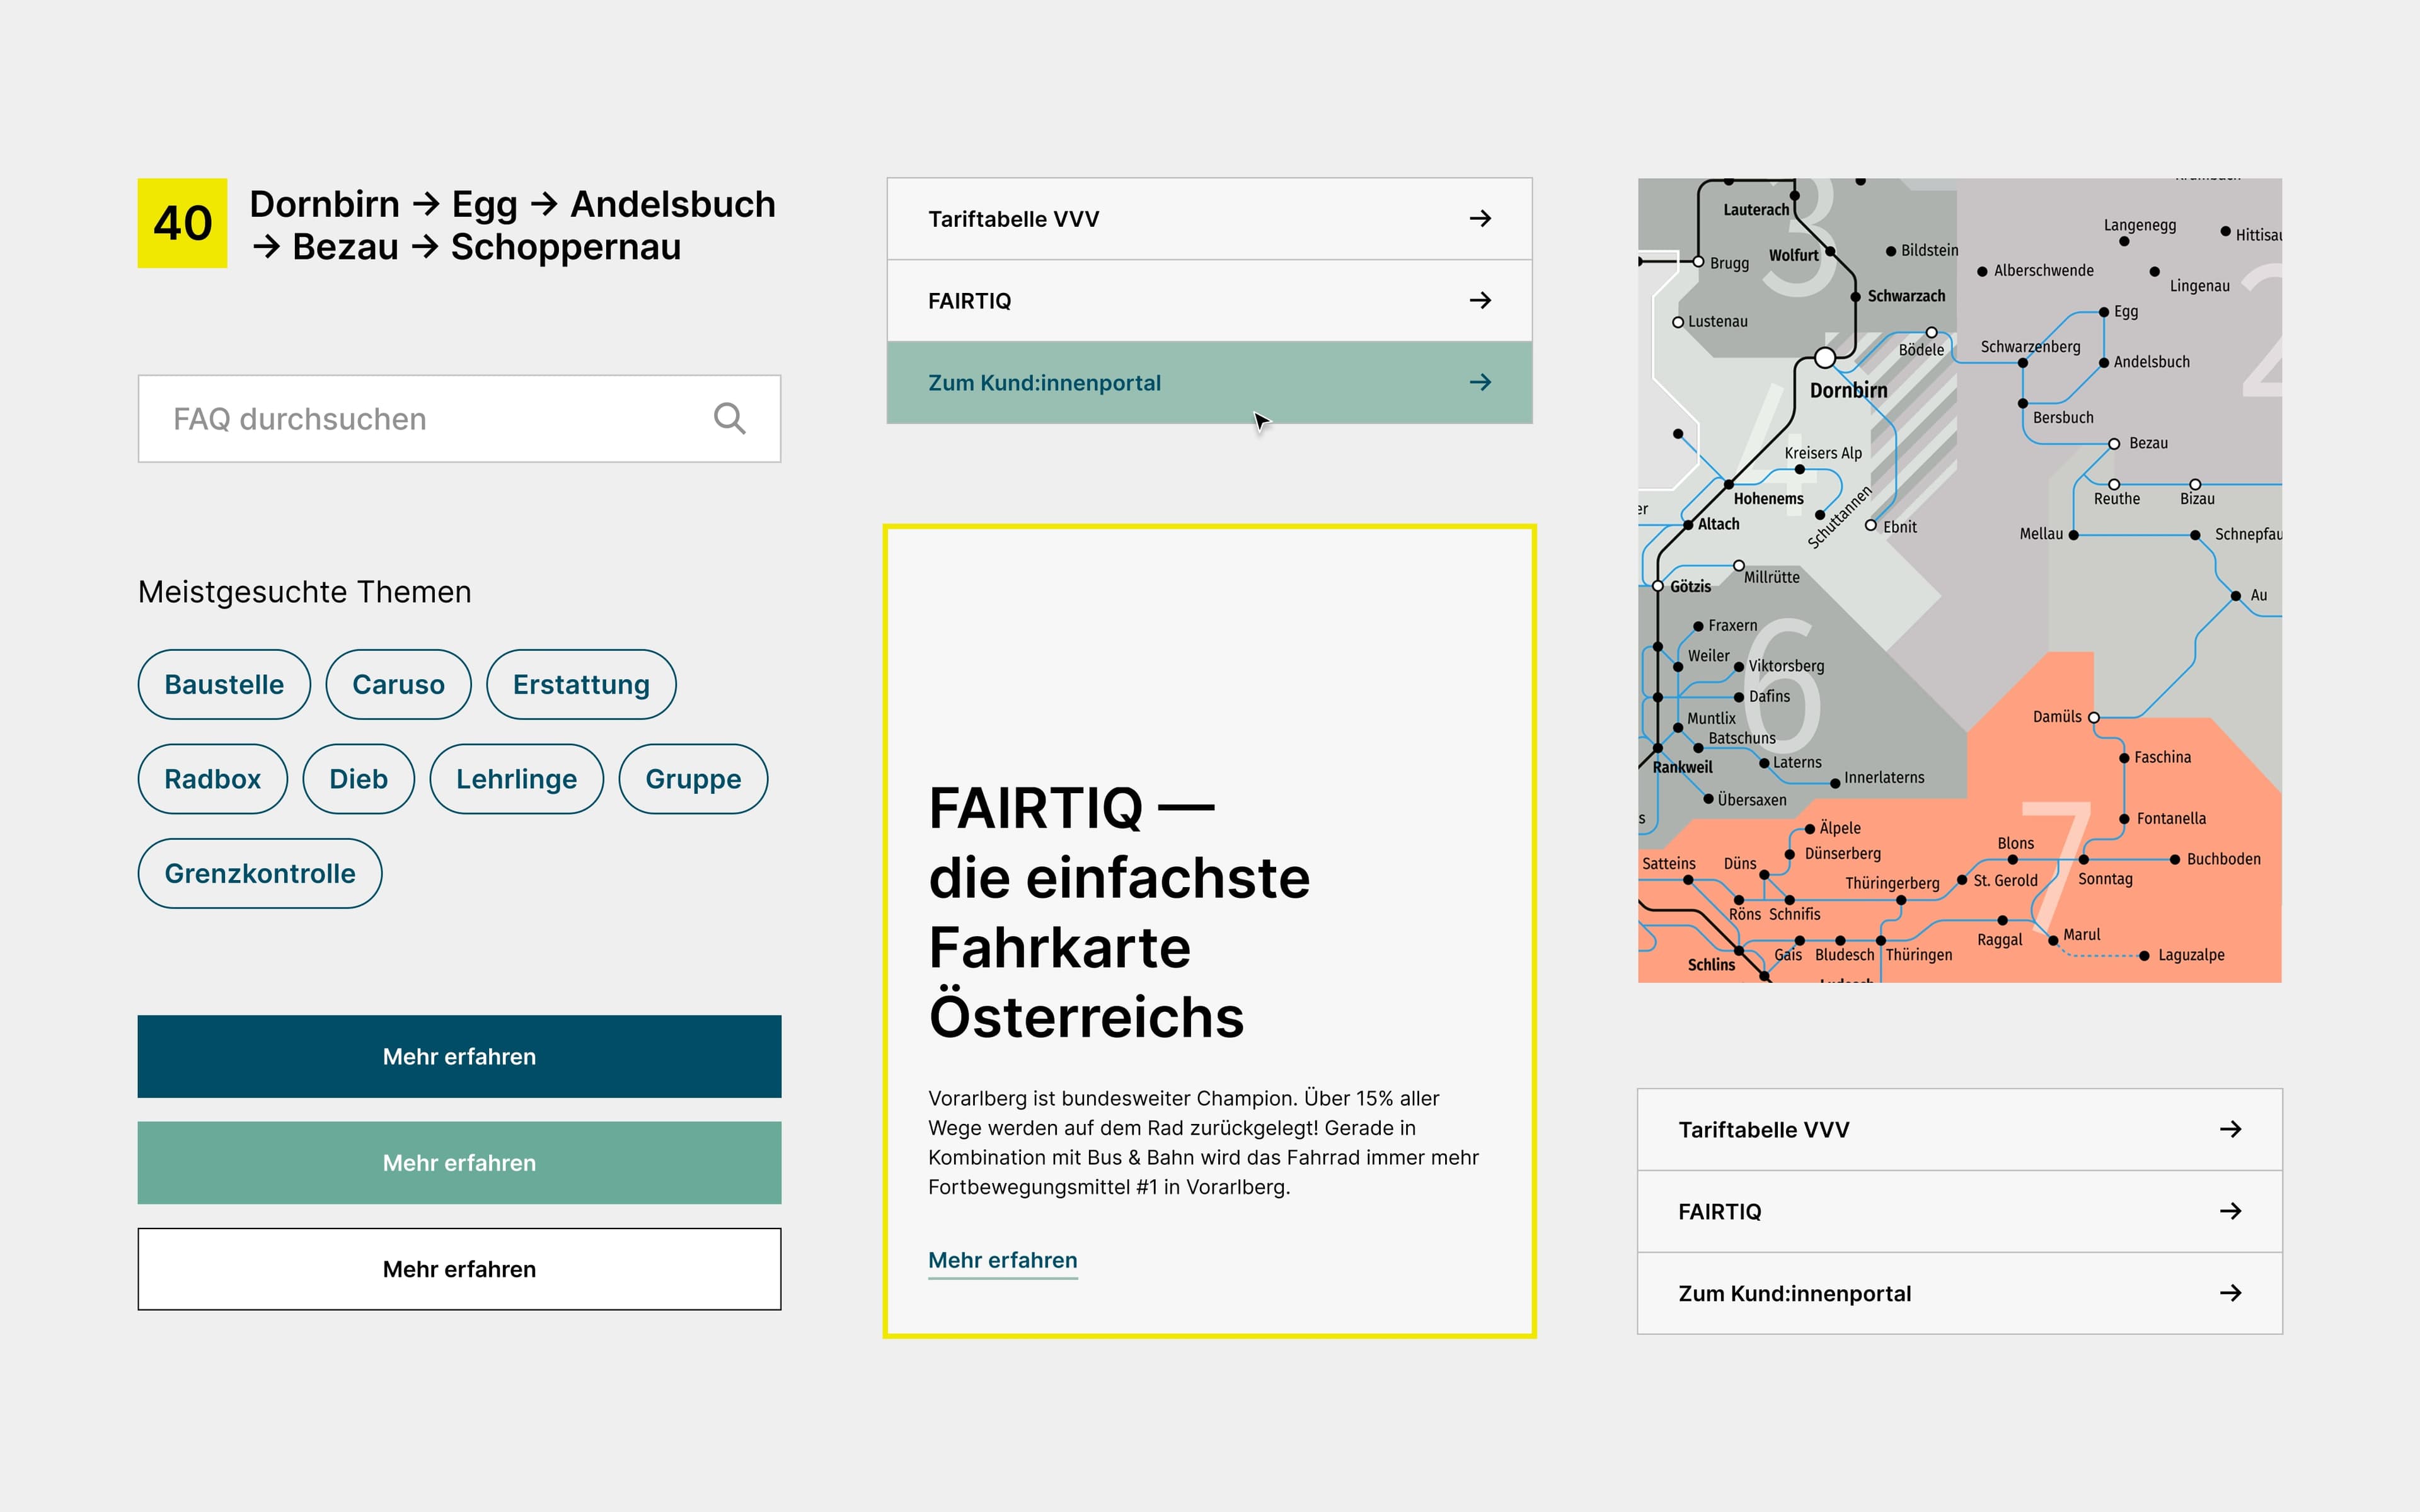Screen dimensions: 2420x1512
Task: Select the Gruppe topic chip
Action: pos(693,779)
